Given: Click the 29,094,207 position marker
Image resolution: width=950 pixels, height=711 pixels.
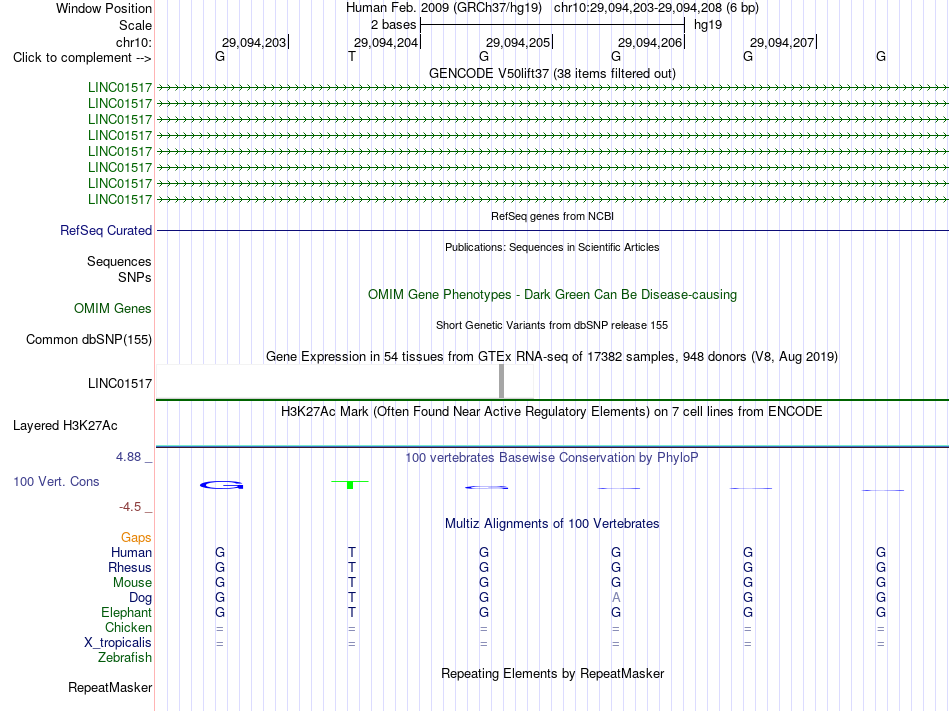Looking at the screenshot, I should pos(782,42).
